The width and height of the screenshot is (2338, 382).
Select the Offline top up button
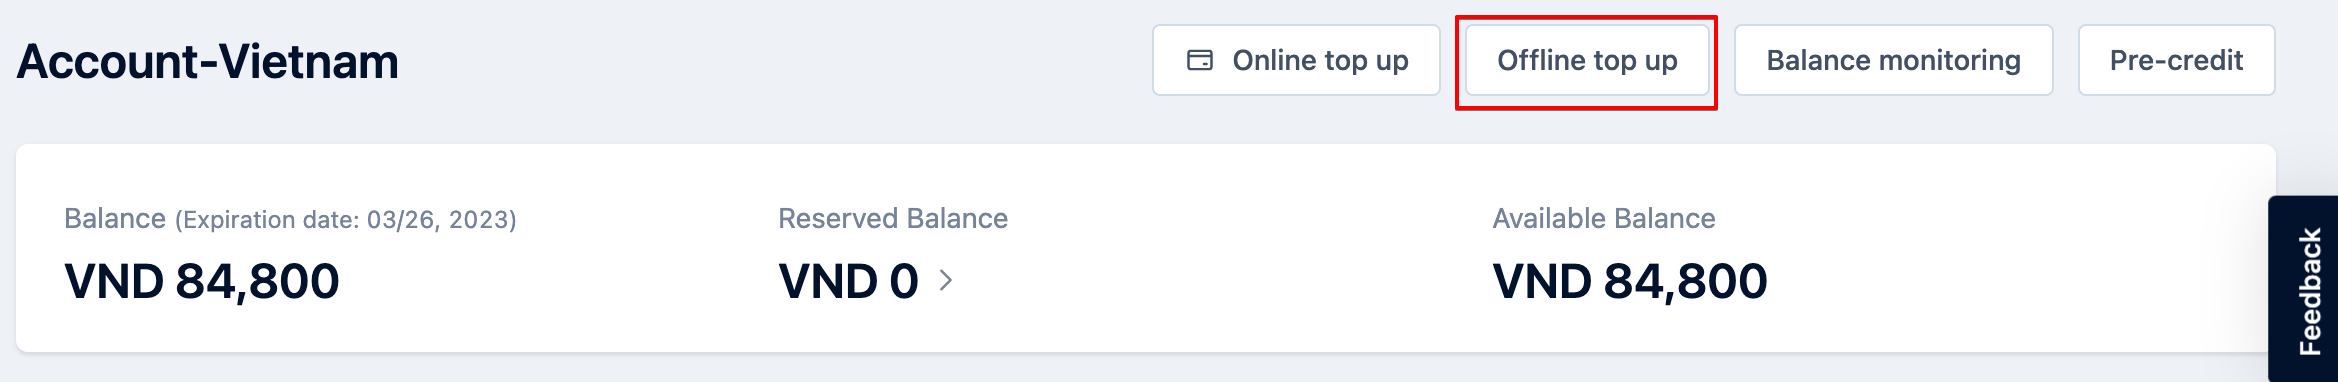coord(1587,60)
